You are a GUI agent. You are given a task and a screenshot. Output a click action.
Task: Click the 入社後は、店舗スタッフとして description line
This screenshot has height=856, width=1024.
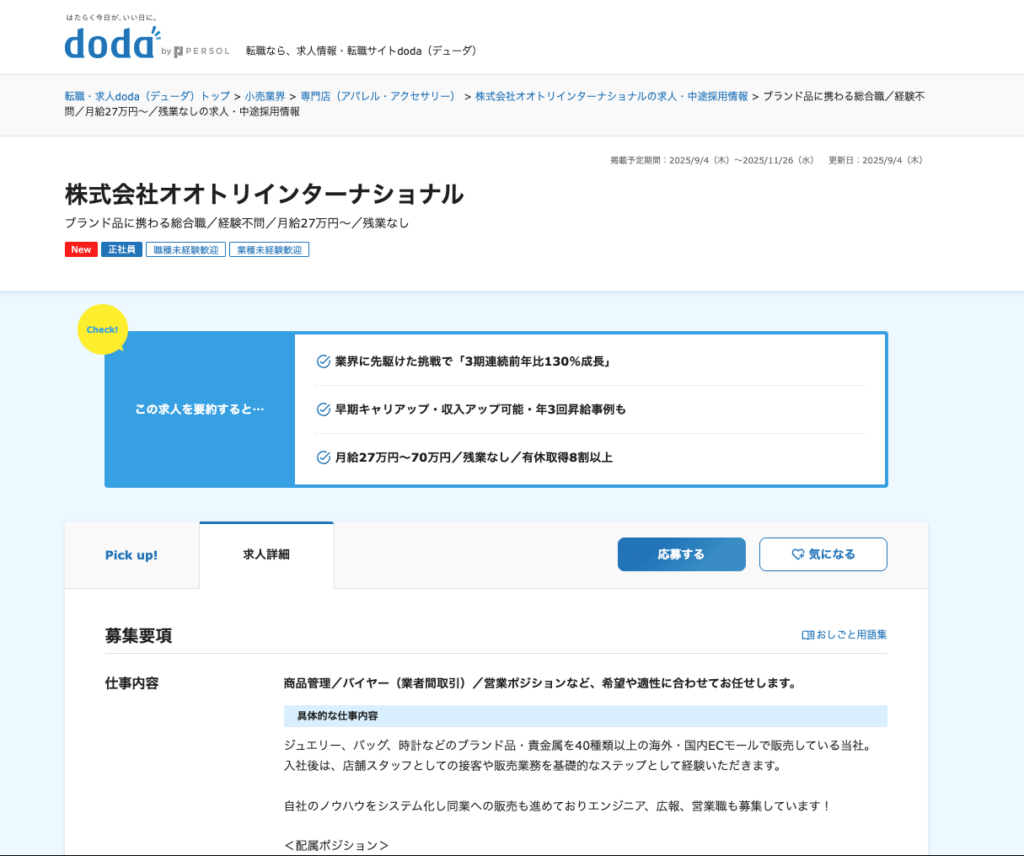(x=533, y=765)
